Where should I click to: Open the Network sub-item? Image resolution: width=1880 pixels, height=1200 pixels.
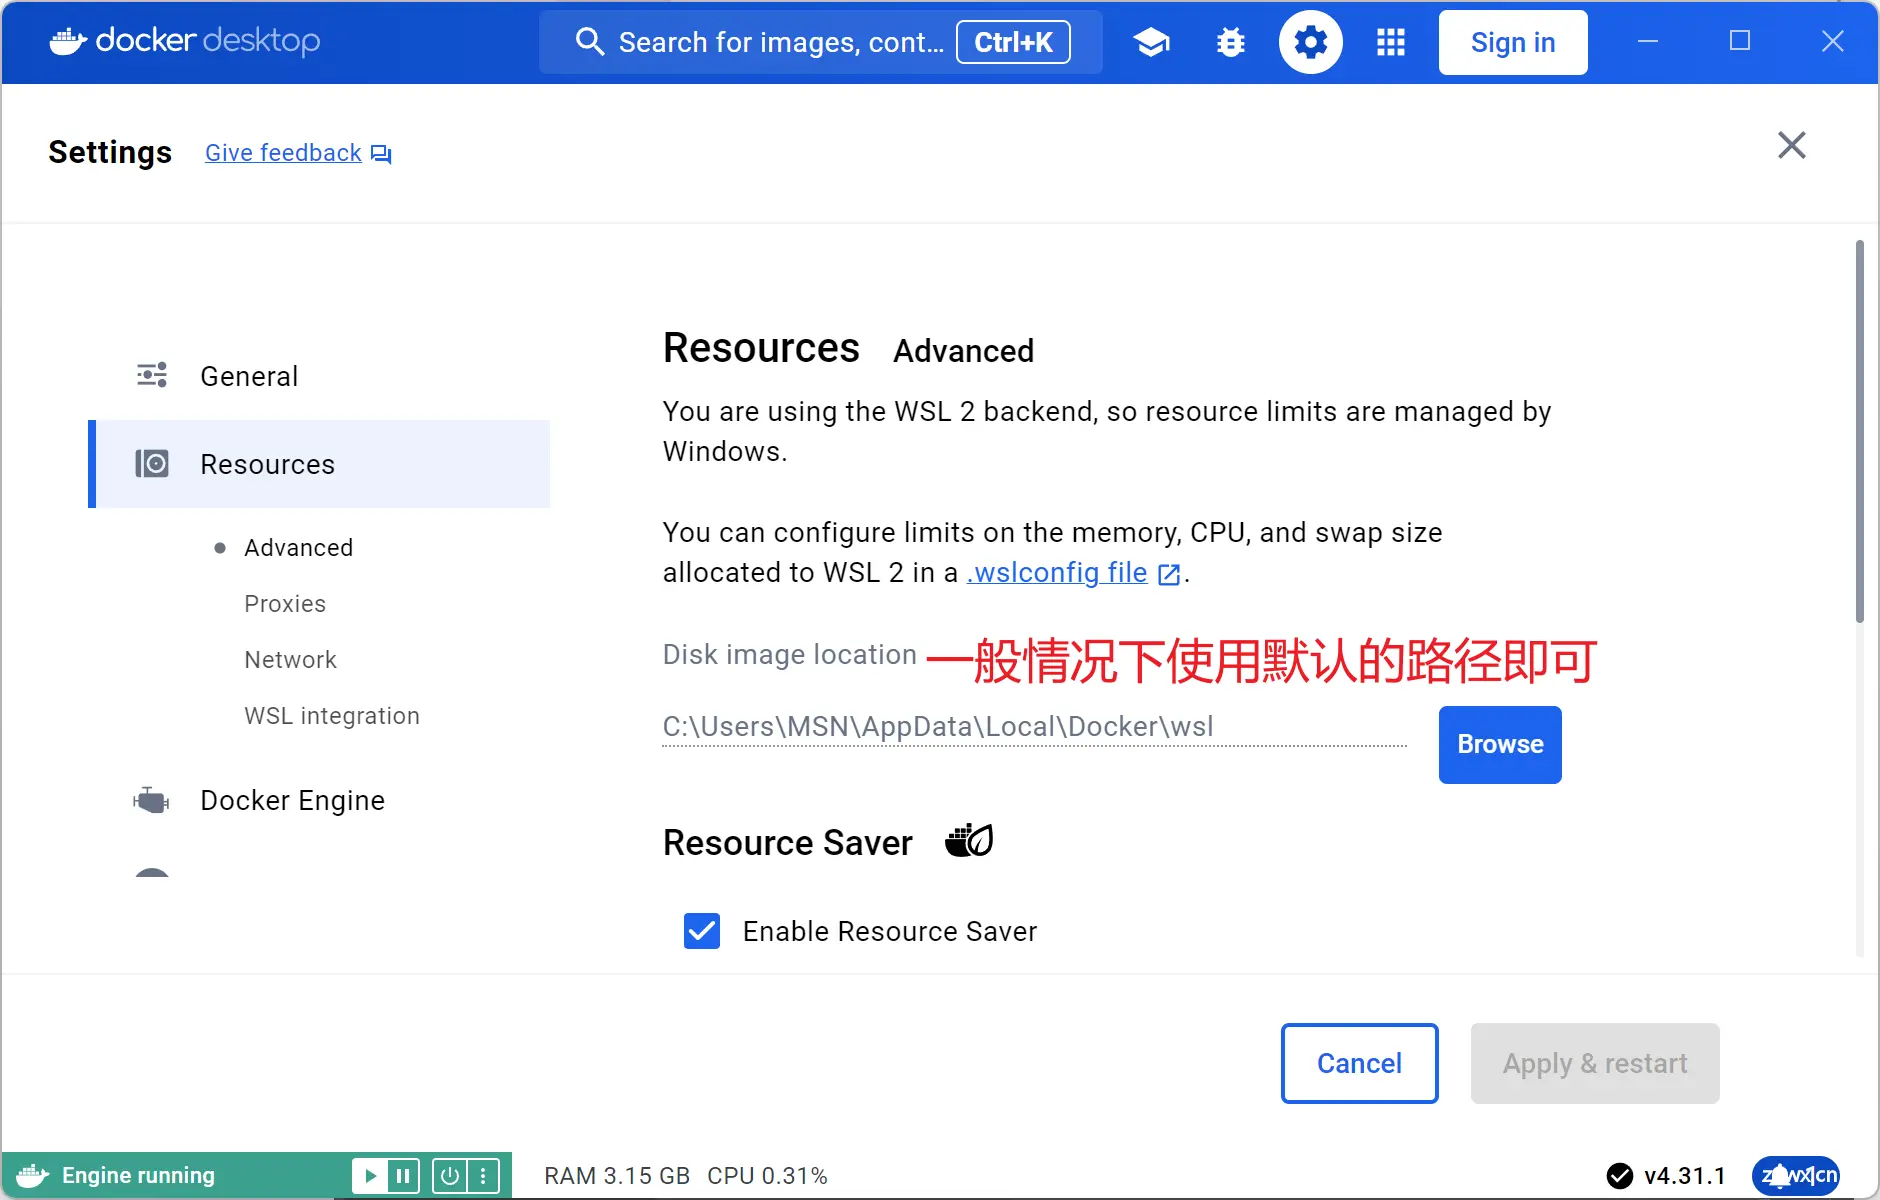(290, 660)
